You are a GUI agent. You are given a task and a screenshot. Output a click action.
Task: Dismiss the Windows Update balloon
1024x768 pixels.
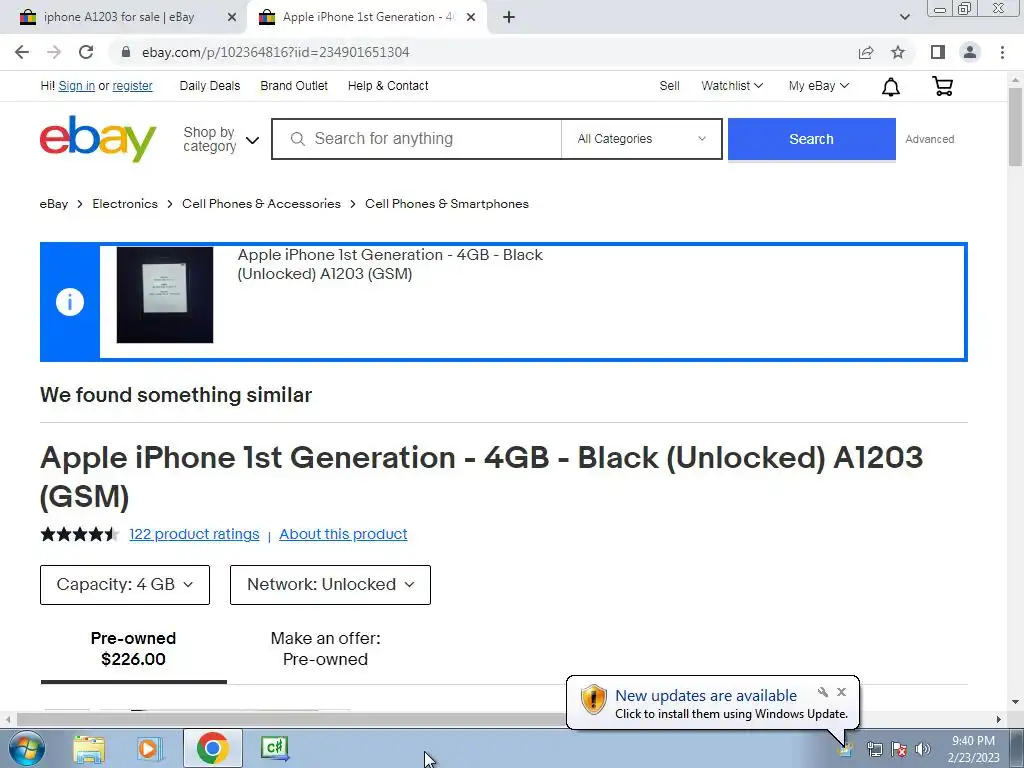pos(841,692)
